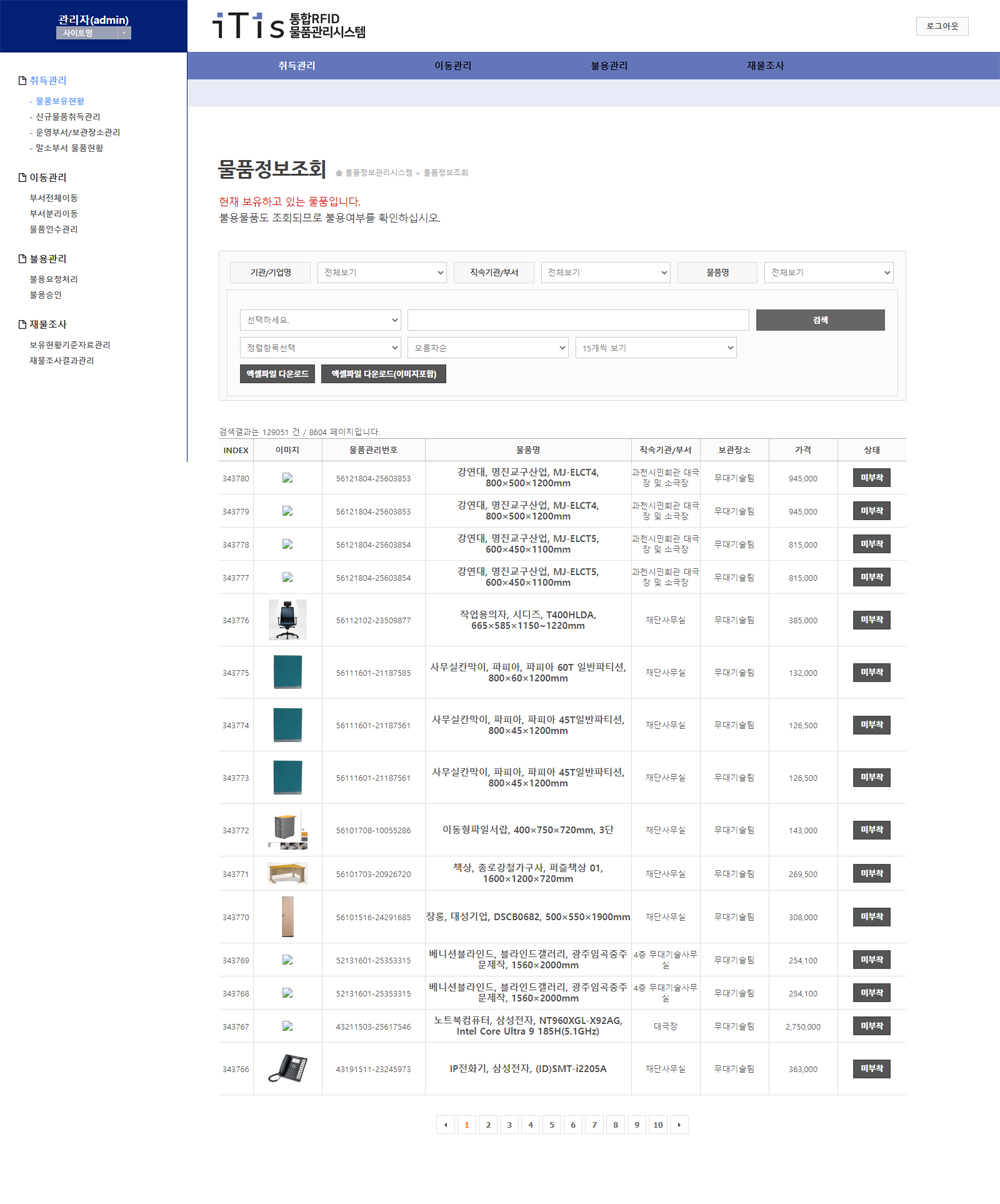Click 엑셀파일 다운로드 button
The image size is (1000, 1204).
pos(277,373)
